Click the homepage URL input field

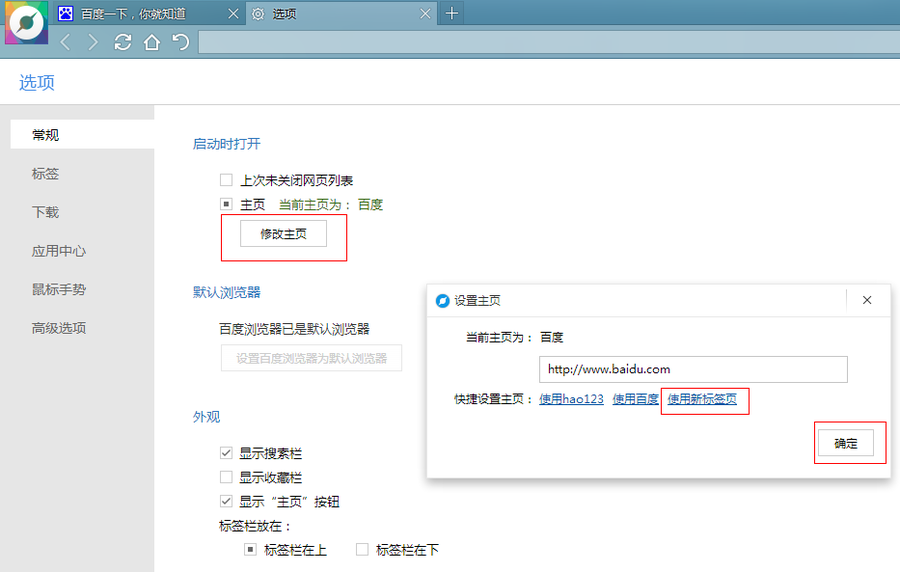[693, 369]
